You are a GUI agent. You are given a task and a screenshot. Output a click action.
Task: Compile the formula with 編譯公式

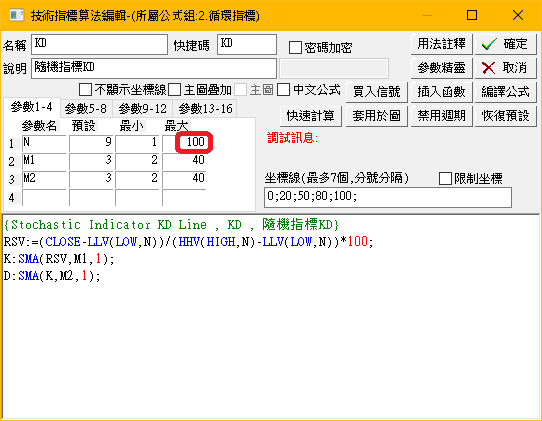pyautogui.click(x=505, y=92)
